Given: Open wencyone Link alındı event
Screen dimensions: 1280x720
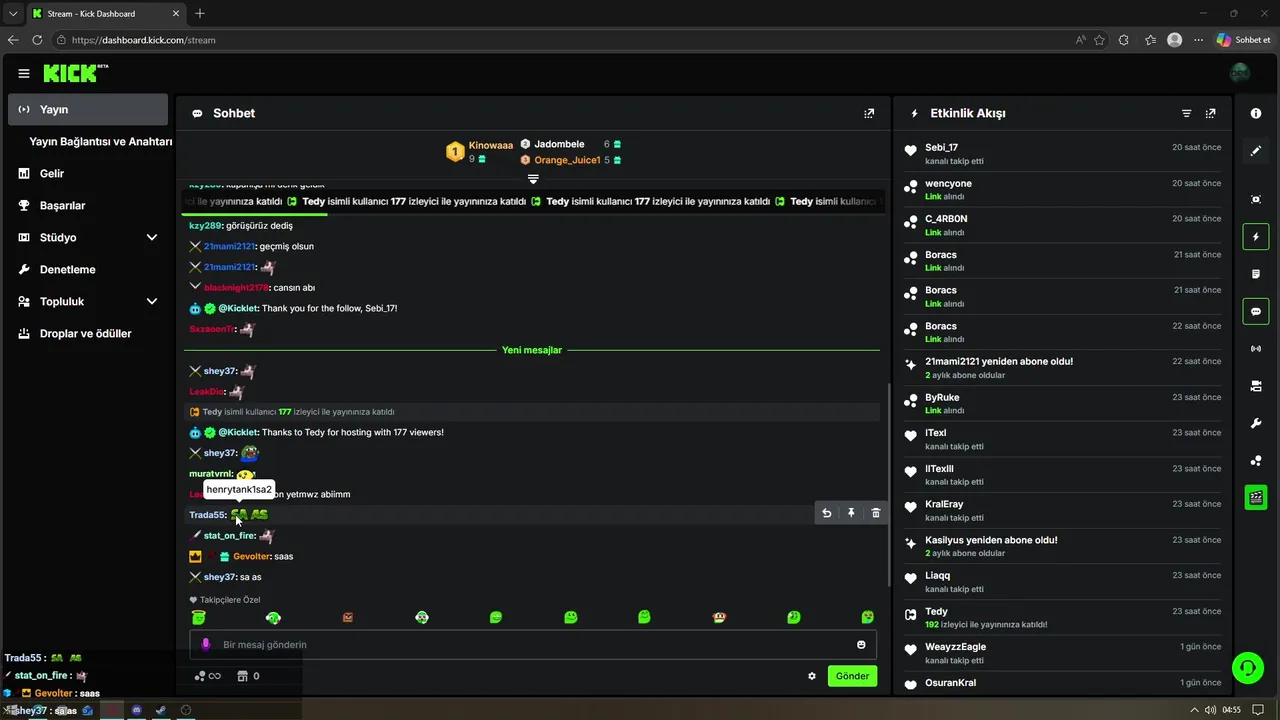Looking at the screenshot, I should [1063, 190].
